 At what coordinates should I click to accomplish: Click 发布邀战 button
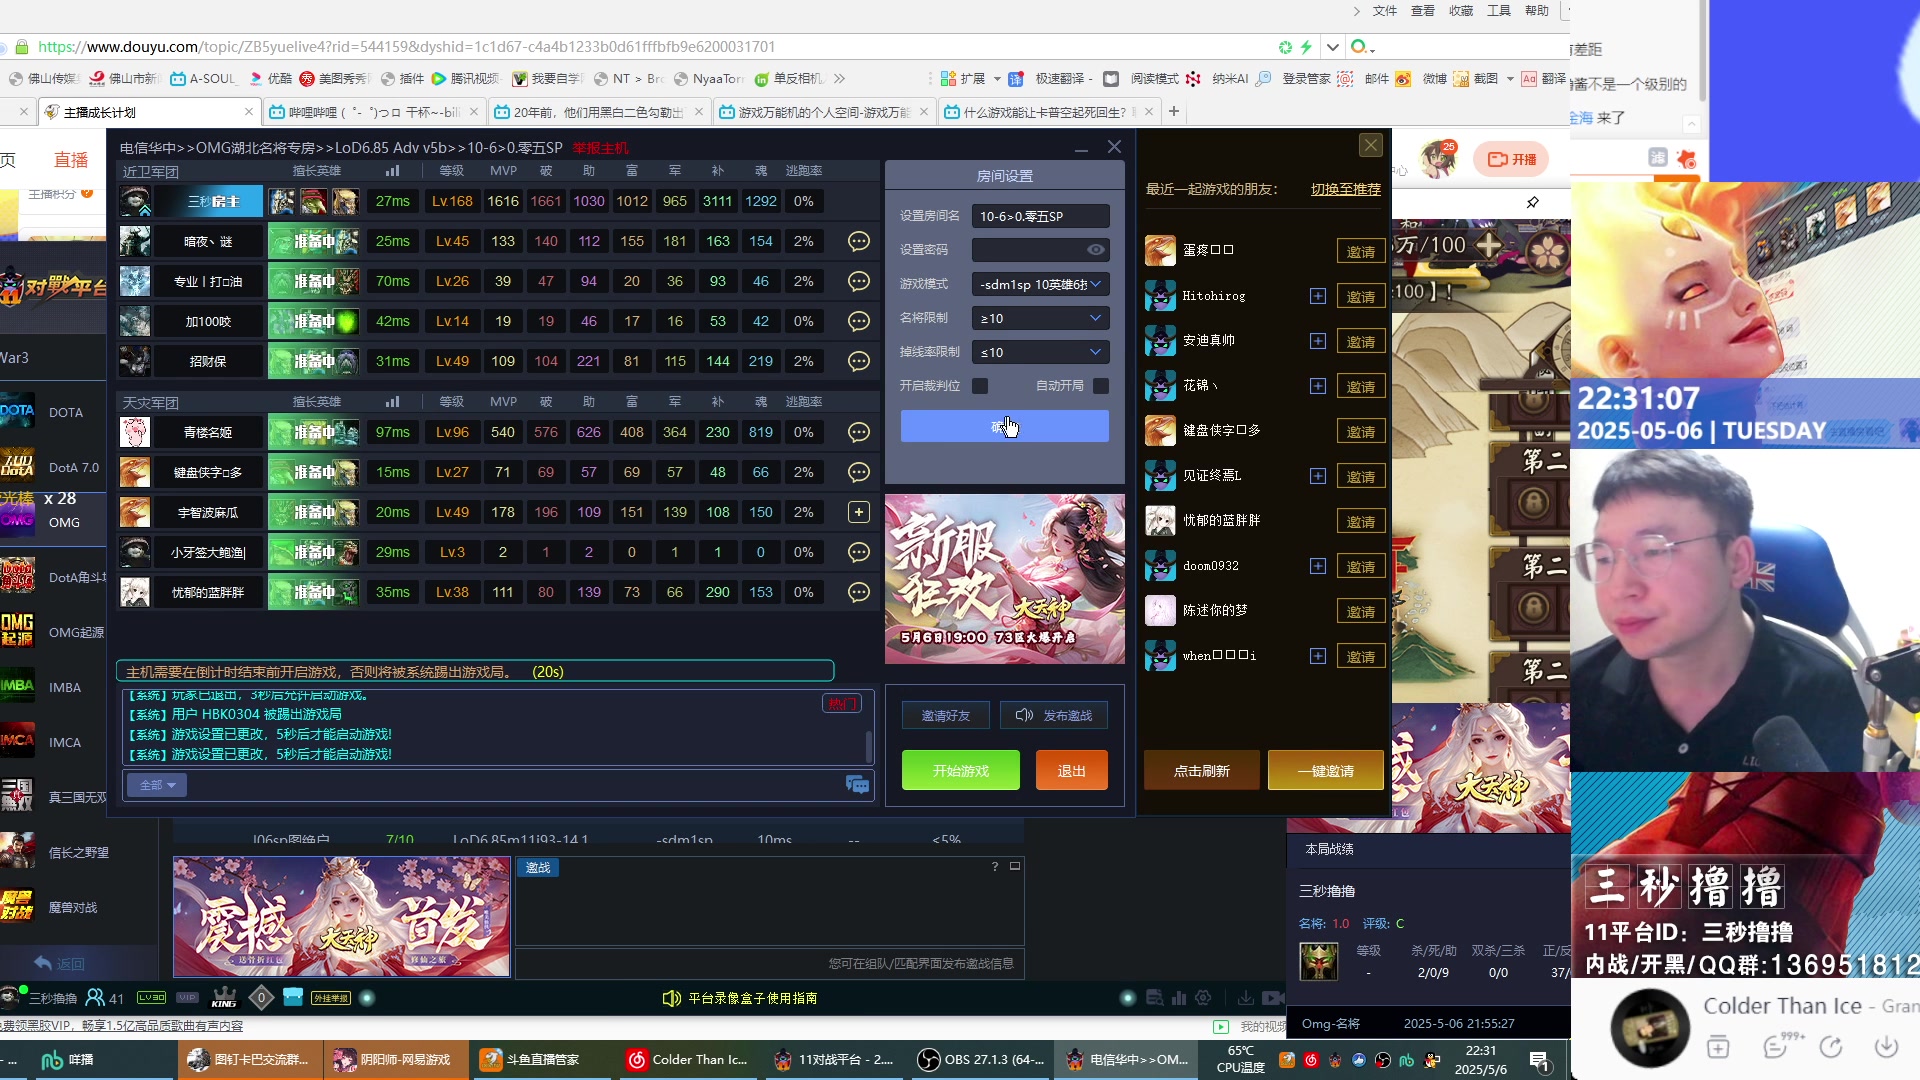point(1054,715)
